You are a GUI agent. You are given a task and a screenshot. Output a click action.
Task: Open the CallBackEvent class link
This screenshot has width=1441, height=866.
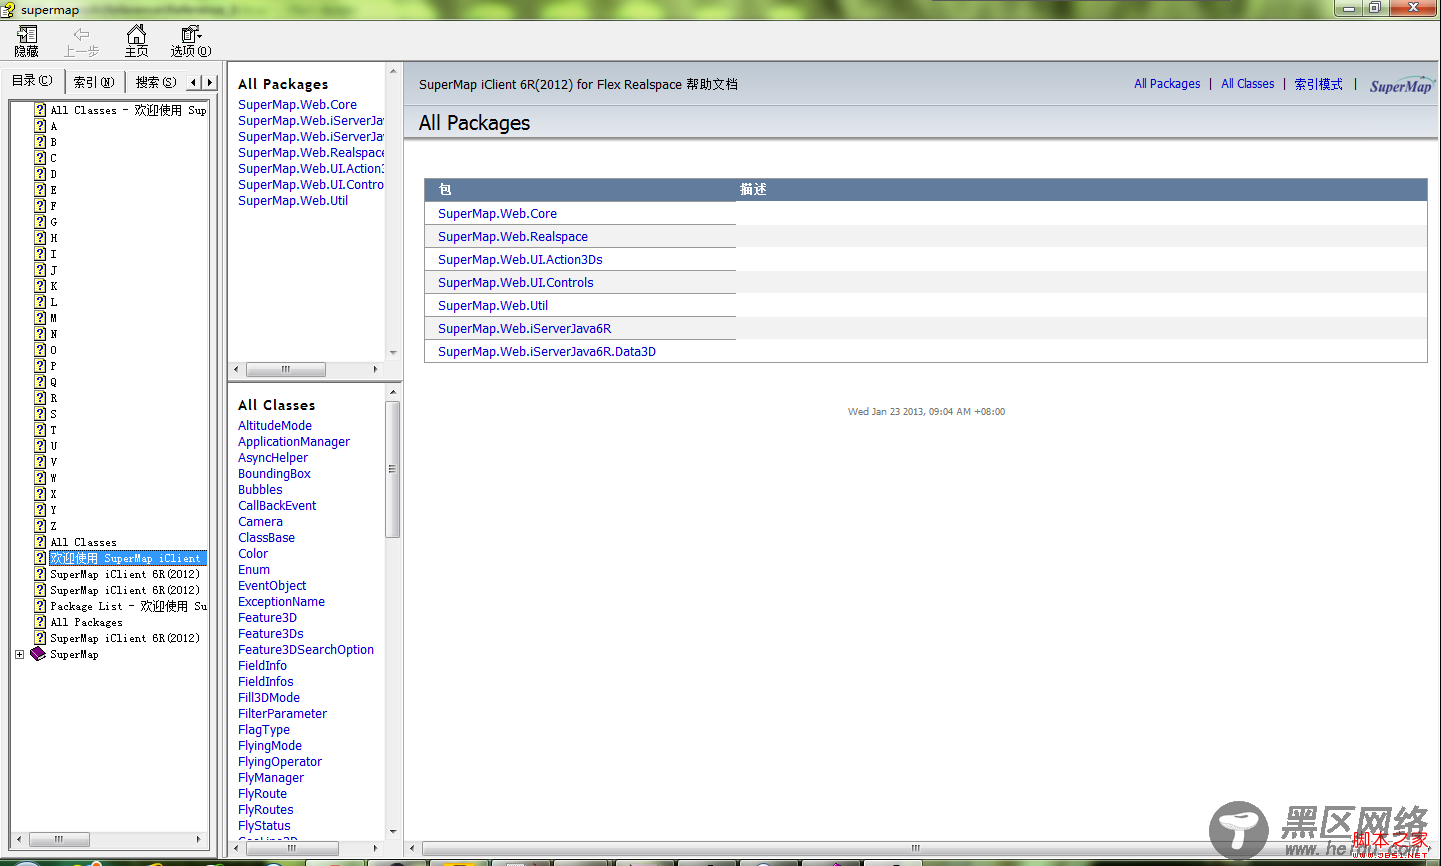pyautogui.click(x=277, y=506)
